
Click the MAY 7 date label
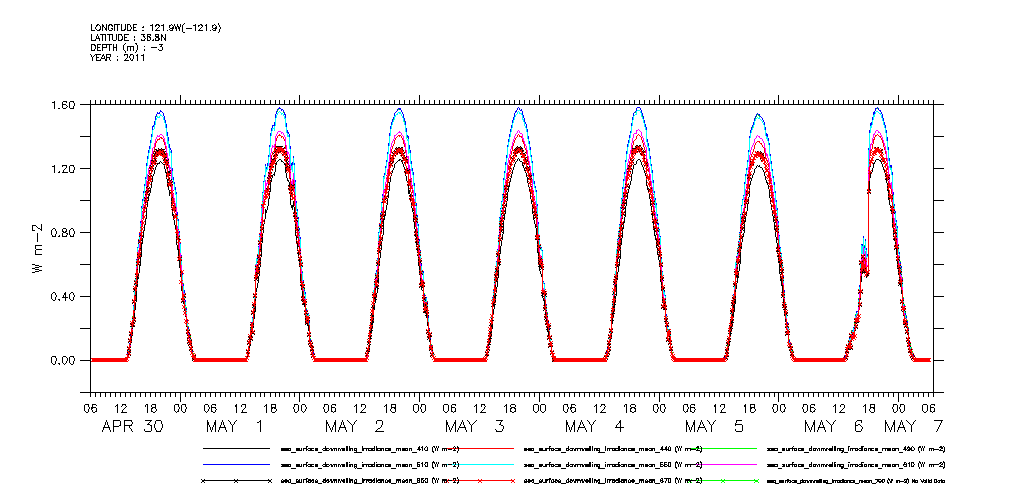913,426
